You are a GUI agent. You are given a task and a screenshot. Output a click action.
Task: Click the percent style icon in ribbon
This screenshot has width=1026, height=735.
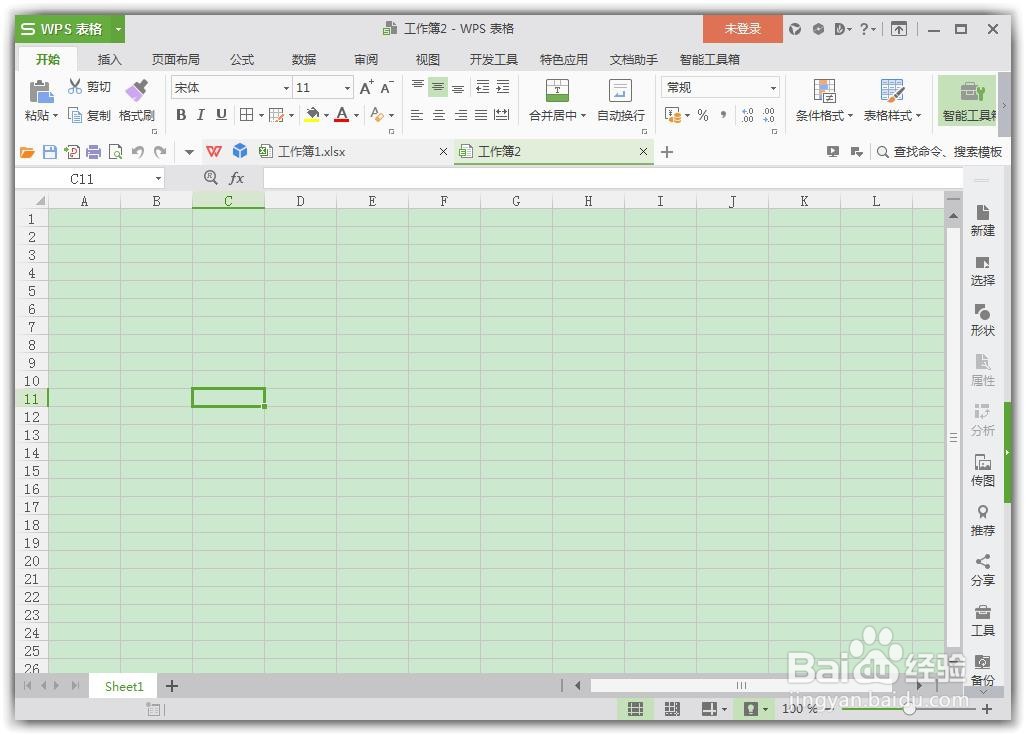pyautogui.click(x=701, y=115)
